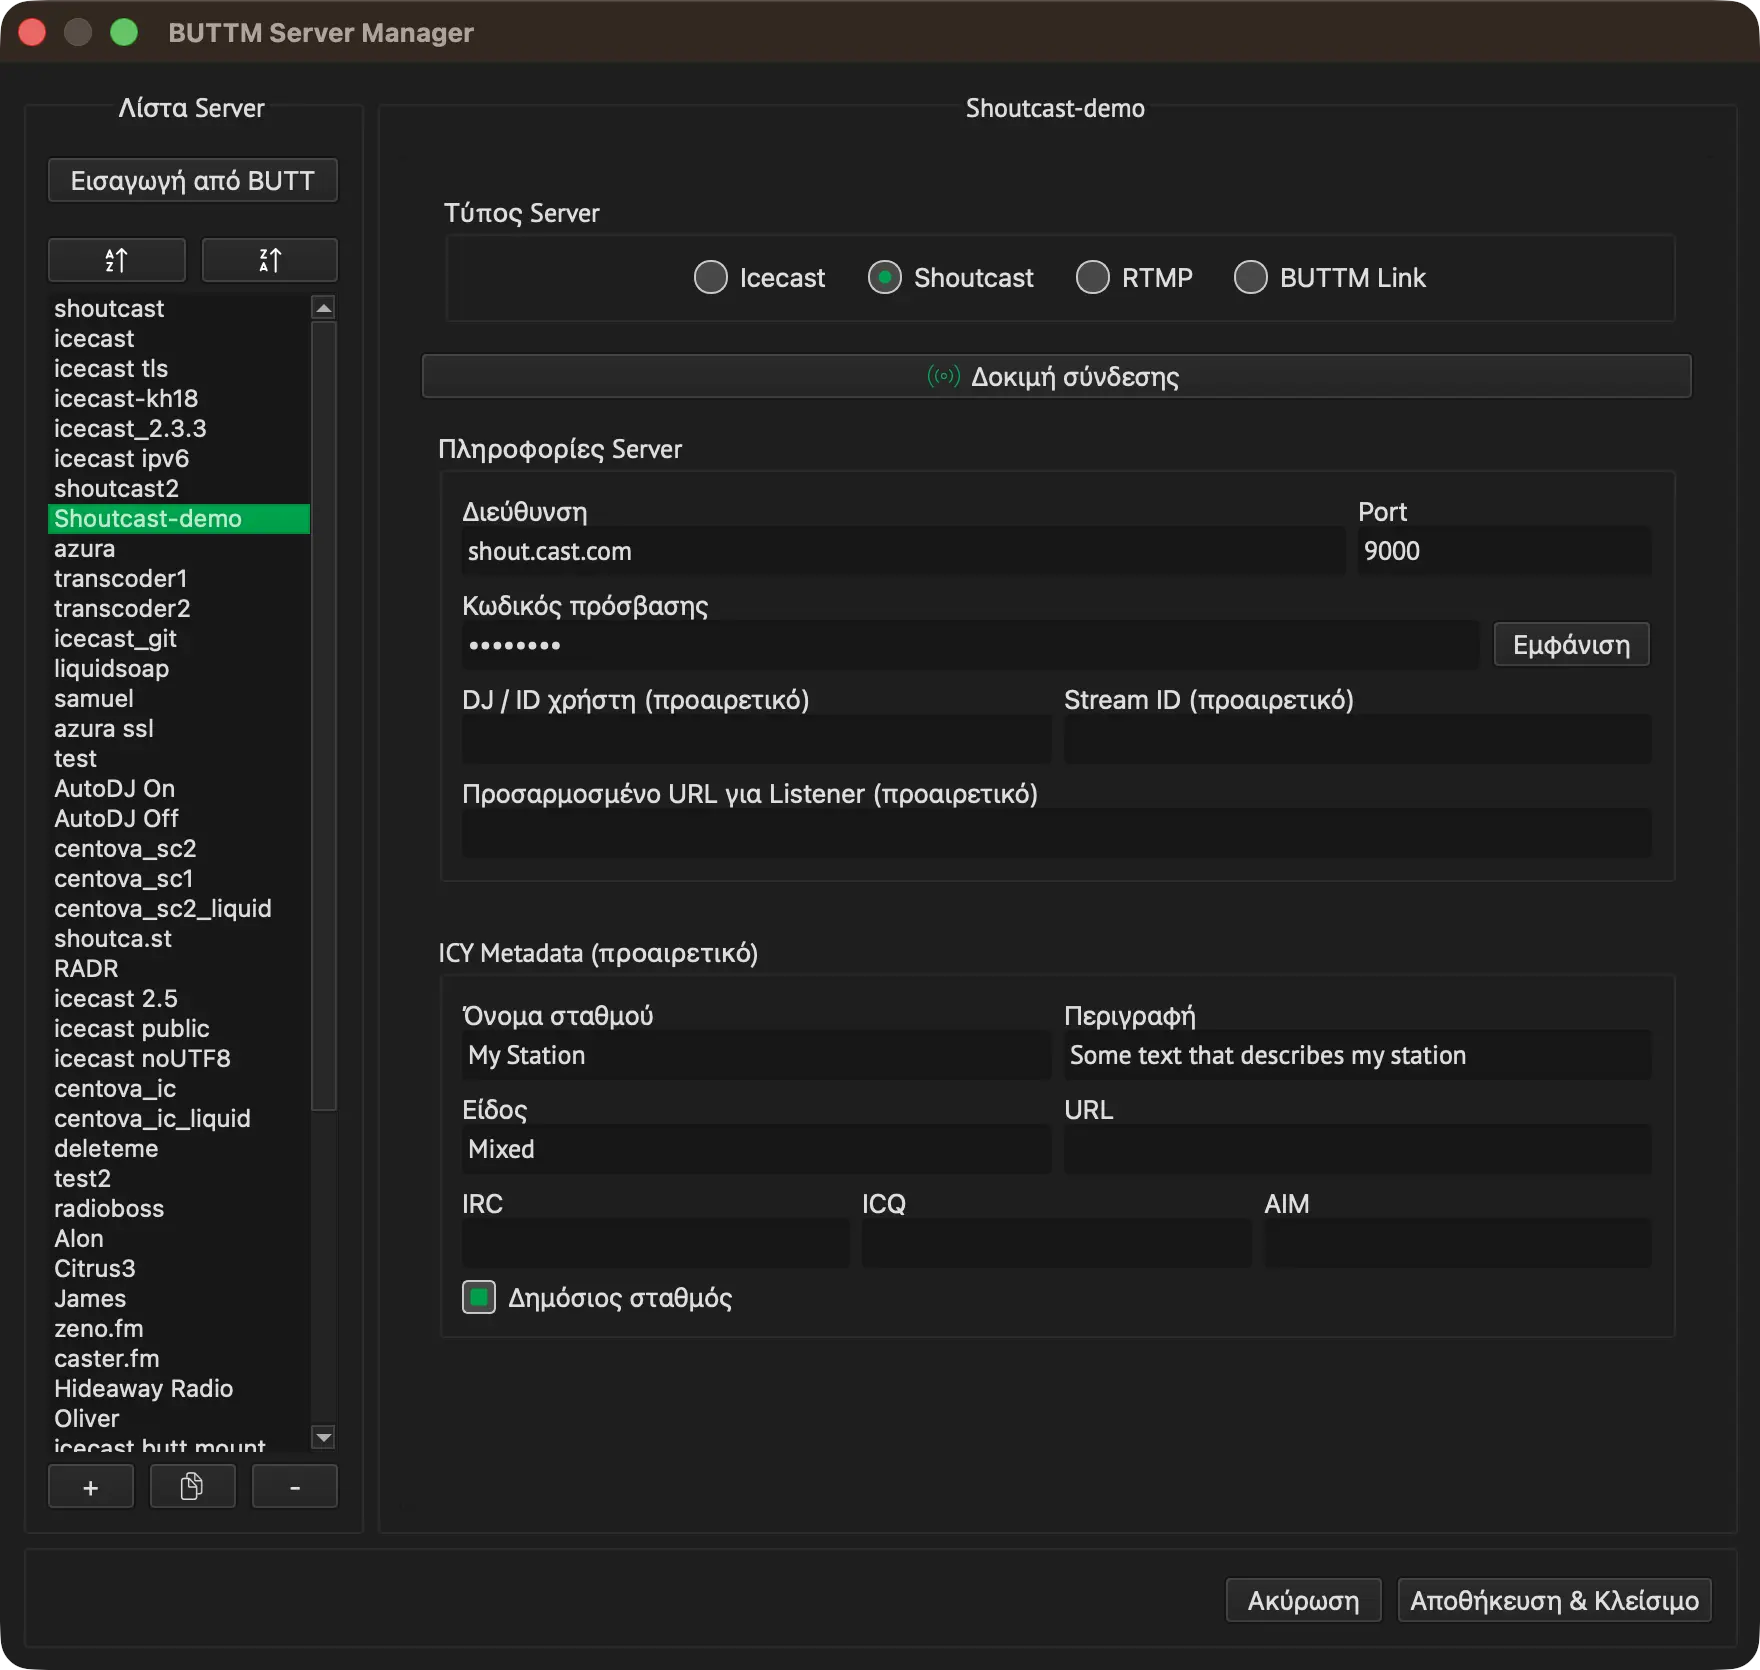Click Δοκιμή σύνδεσης test connection button
This screenshot has width=1760, height=1670.
coord(1057,376)
